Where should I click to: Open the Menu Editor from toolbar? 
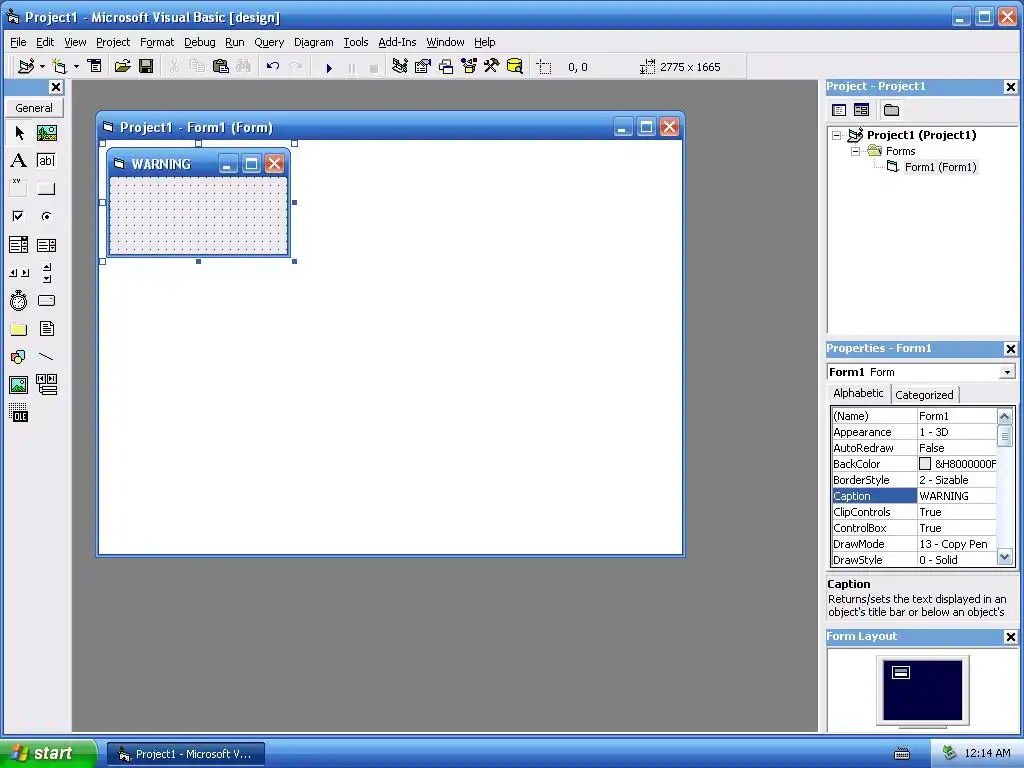click(x=95, y=66)
